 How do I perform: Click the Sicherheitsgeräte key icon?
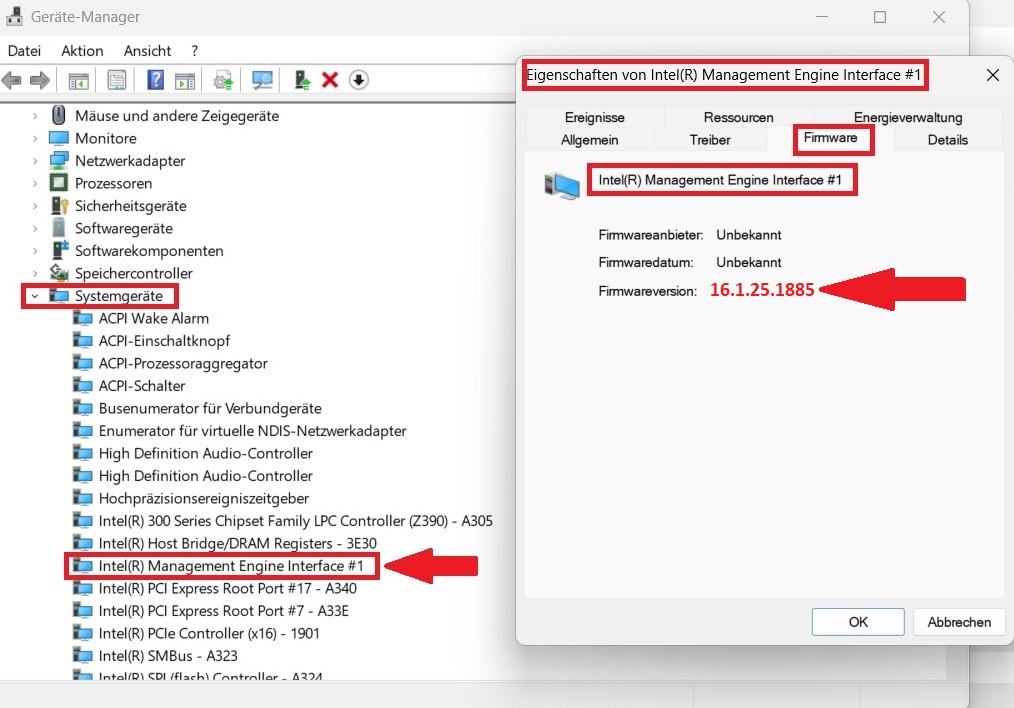pyautogui.click(x=59, y=206)
